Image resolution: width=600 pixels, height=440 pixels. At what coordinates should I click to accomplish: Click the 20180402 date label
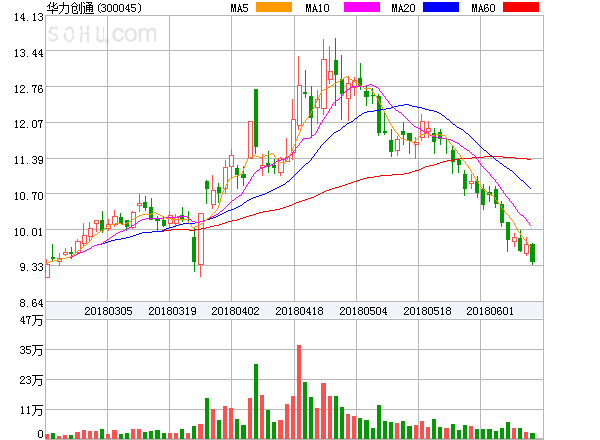(235, 311)
